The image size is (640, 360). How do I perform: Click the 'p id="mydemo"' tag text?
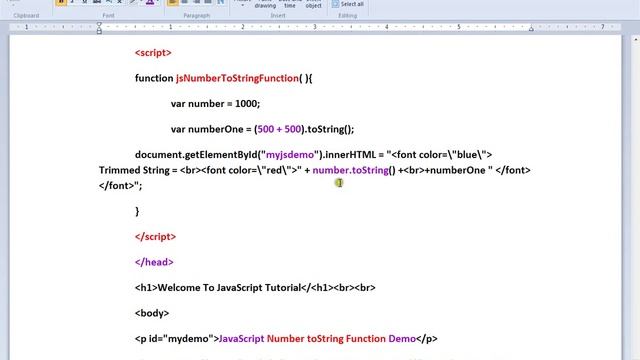coord(177,339)
